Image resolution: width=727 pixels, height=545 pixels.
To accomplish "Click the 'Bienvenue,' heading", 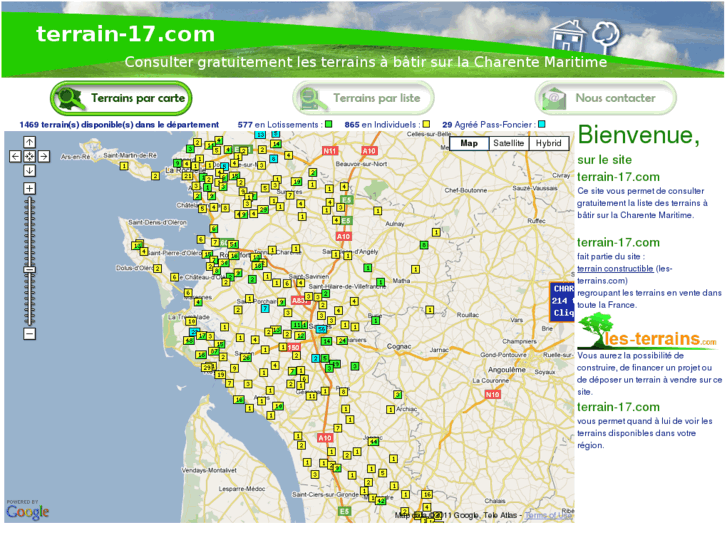I will pyautogui.click(x=639, y=135).
